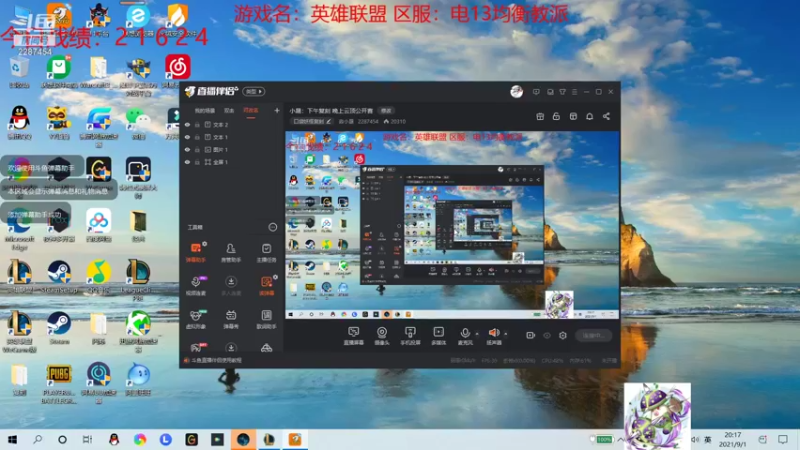Hide the 图片 1 layer with eye
Viewport: 800px width, 450px height.
(x=187, y=149)
